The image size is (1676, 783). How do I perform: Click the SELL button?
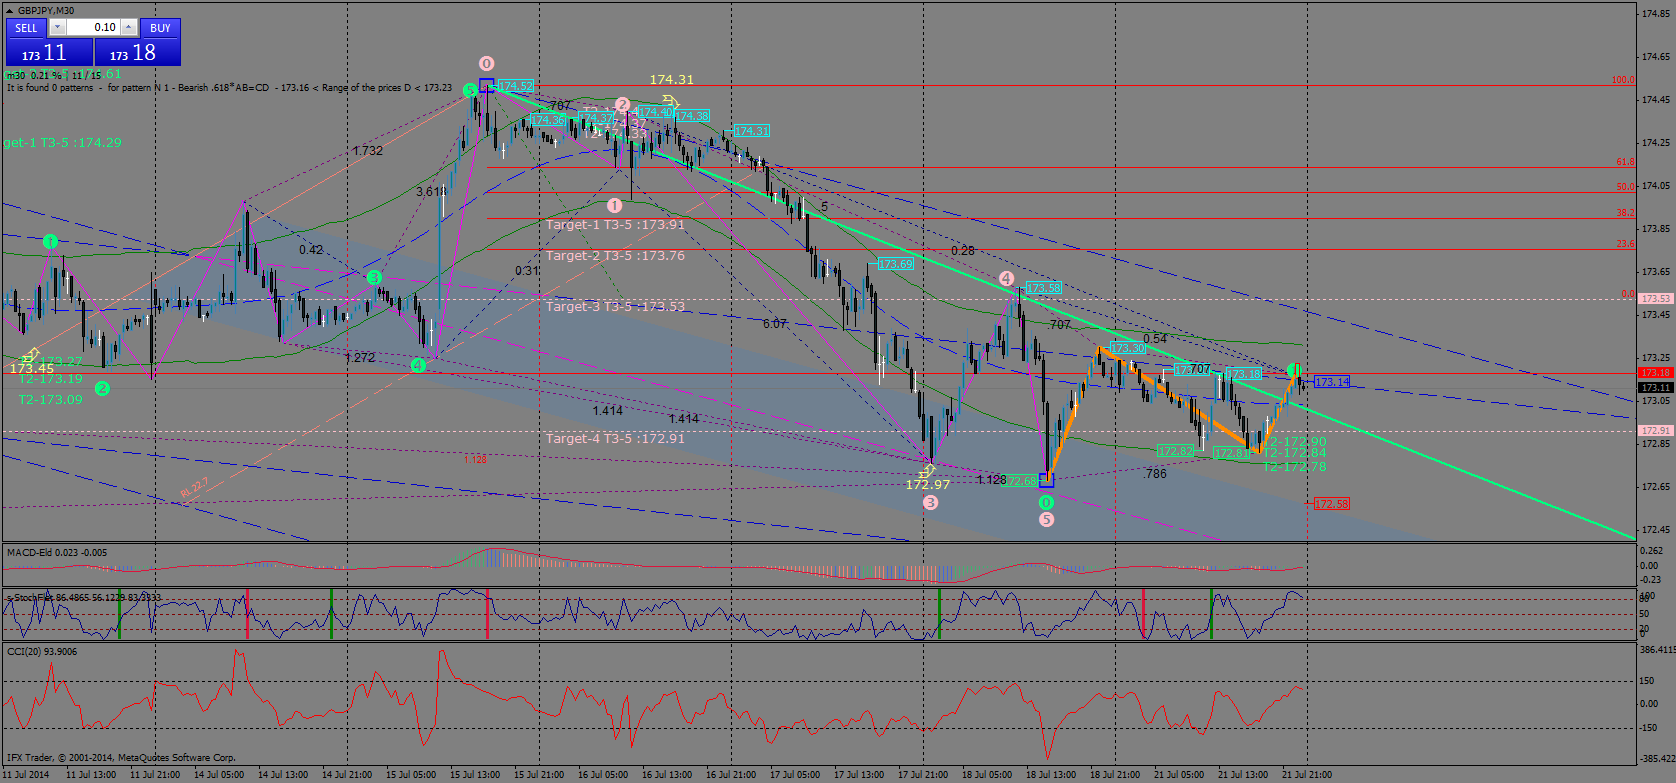coord(26,28)
